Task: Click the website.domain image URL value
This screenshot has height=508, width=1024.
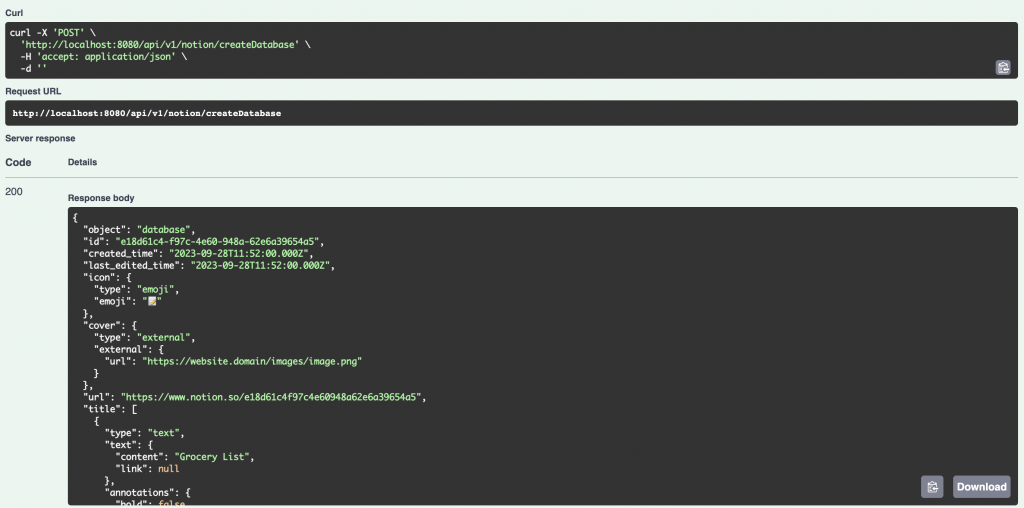Action: 253,361
